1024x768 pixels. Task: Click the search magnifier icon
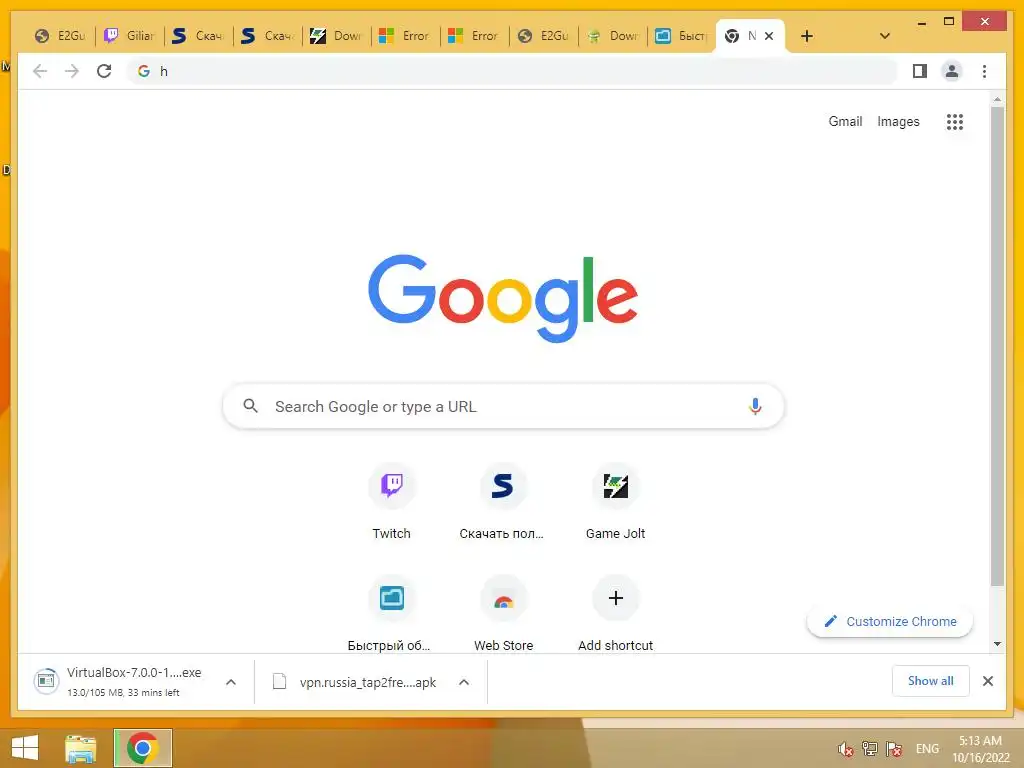point(250,406)
